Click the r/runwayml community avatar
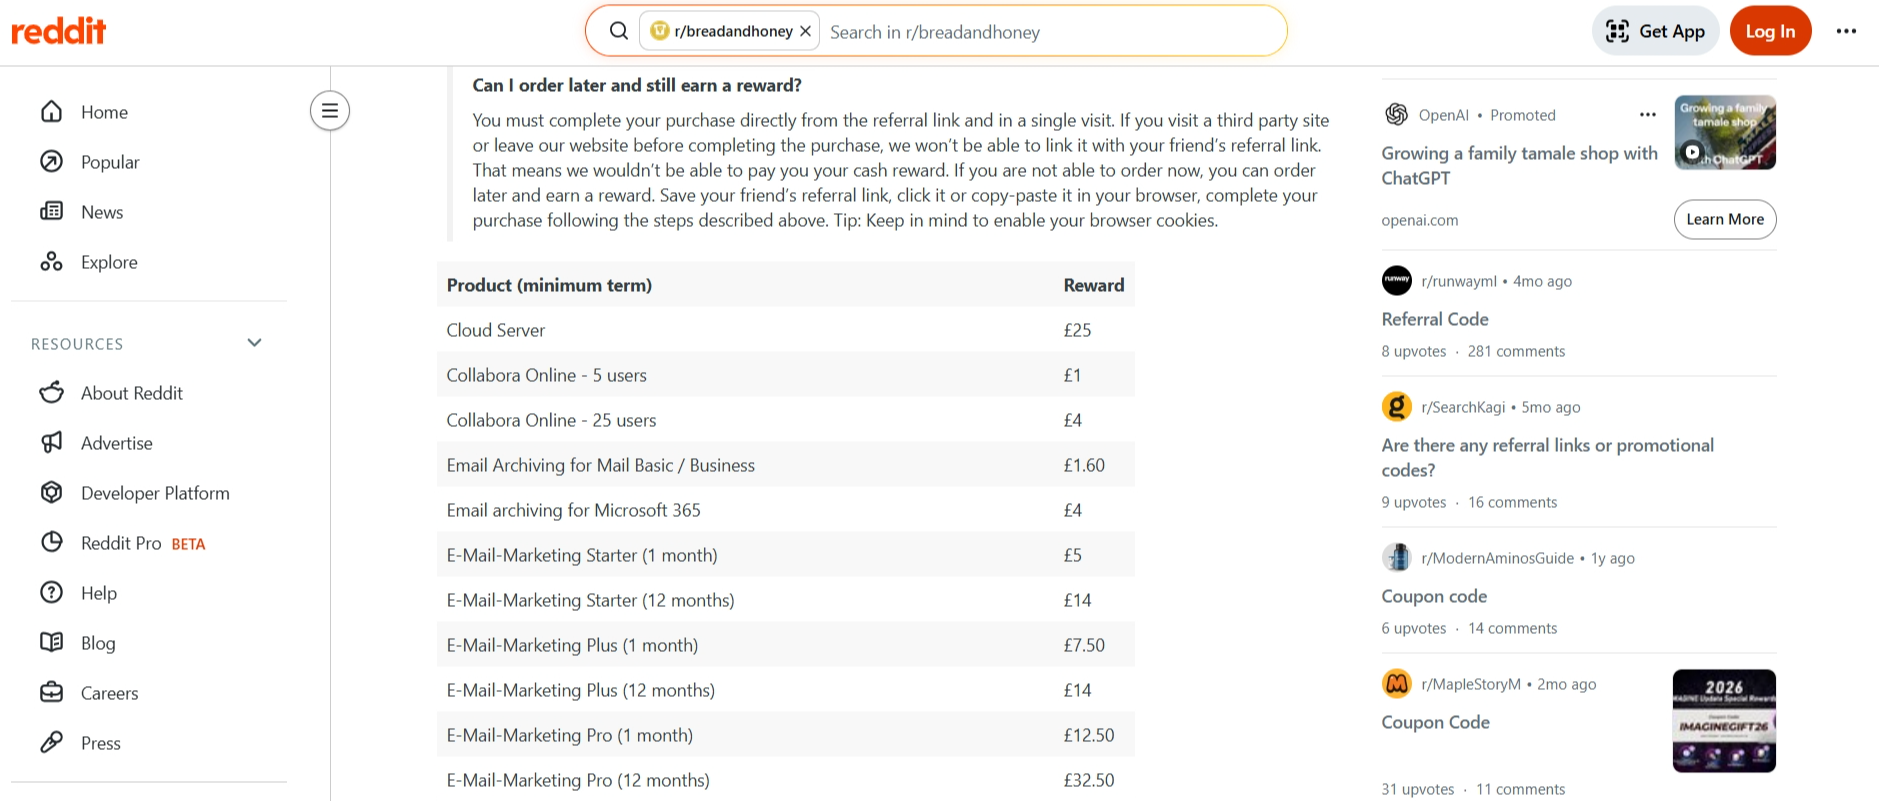The width and height of the screenshot is (1879, 801). pos(1397,281)
